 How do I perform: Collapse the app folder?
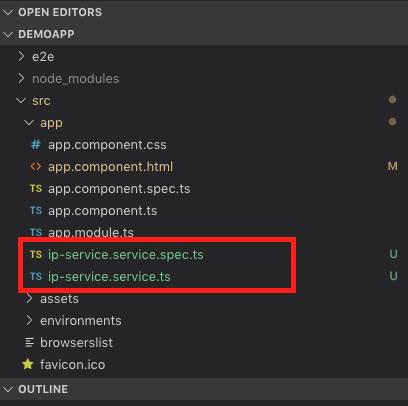coord(29,123)
